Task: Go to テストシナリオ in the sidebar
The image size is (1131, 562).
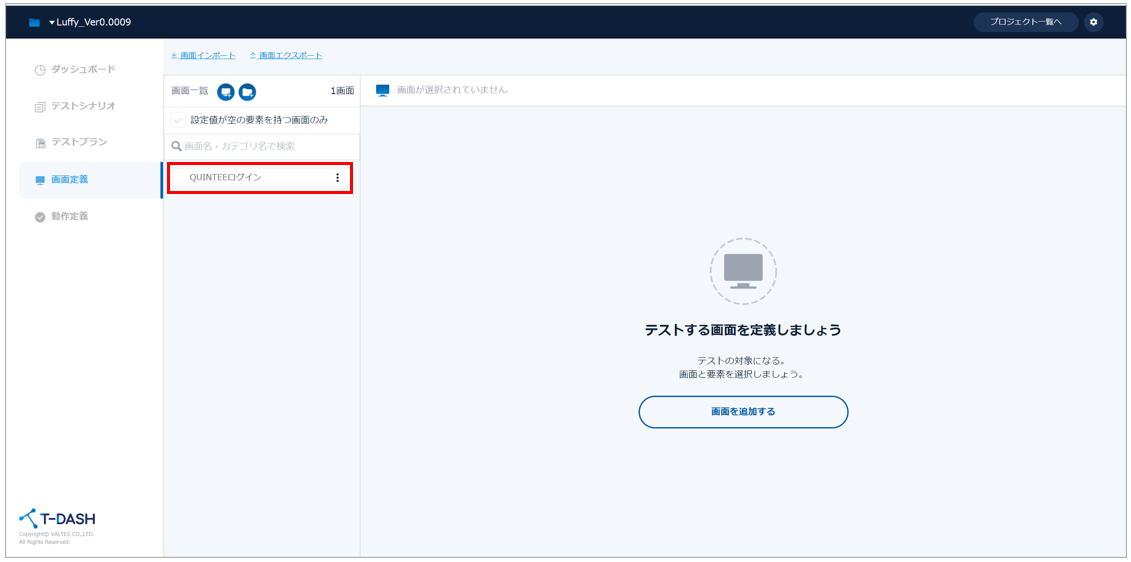Action: (x=83, y=106)
